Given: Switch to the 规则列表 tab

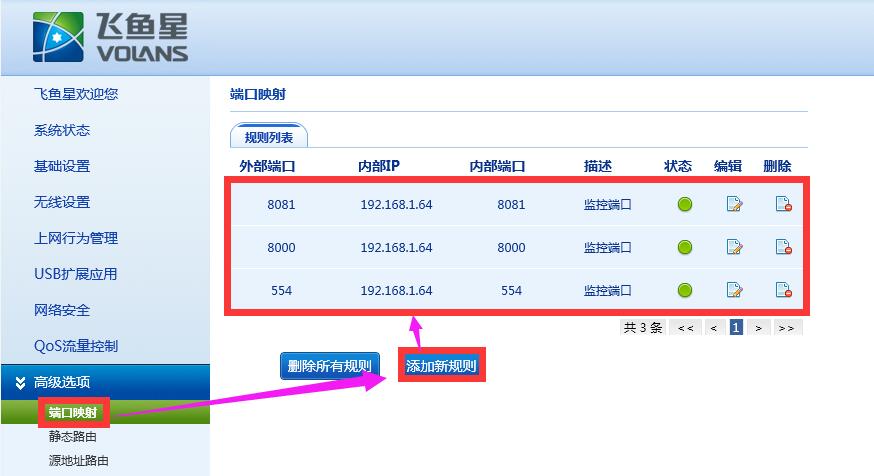Looking at the screenshot, I should 269,137.
